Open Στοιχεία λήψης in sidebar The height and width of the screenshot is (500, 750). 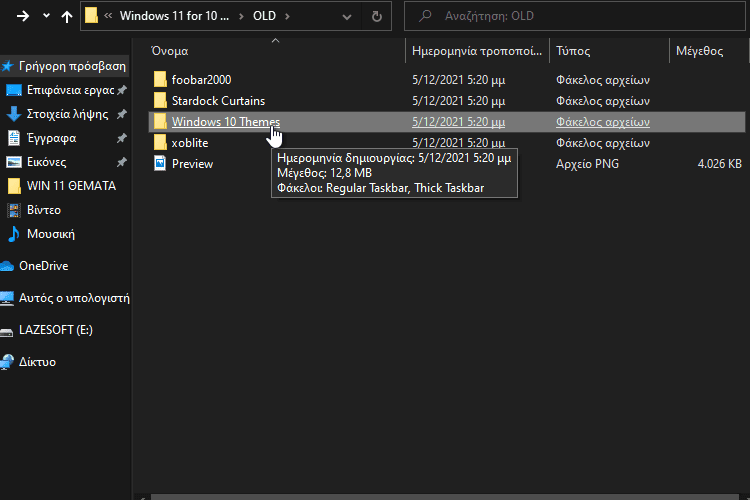(x=67, y=114)
